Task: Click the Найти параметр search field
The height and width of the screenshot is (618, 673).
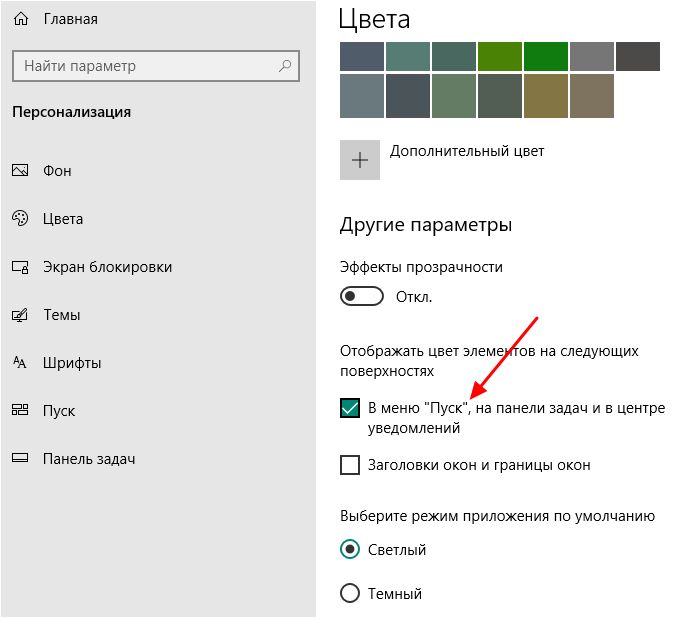Action: pos(156,66)
